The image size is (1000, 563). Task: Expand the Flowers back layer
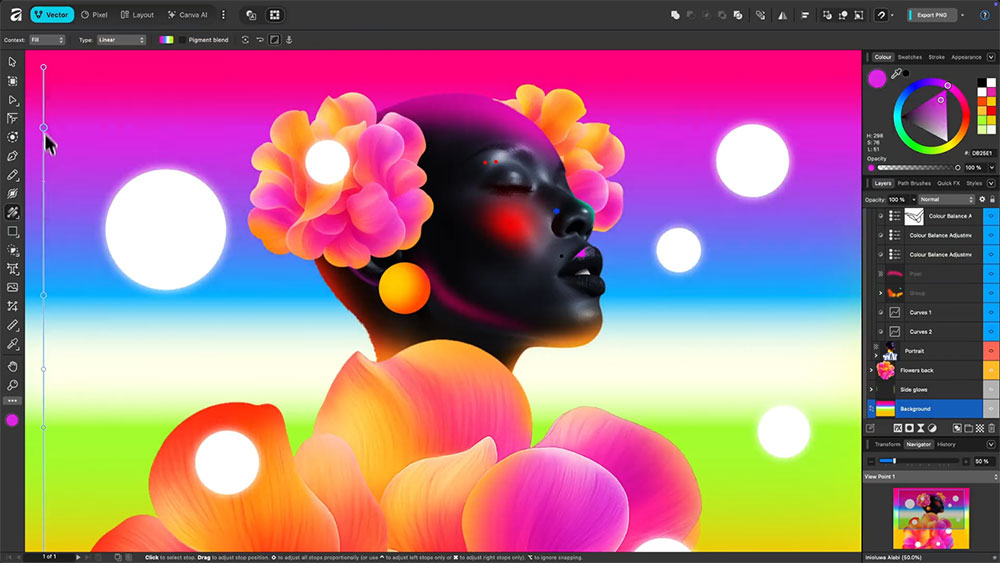pyautogui.click(x=871, y=370)
